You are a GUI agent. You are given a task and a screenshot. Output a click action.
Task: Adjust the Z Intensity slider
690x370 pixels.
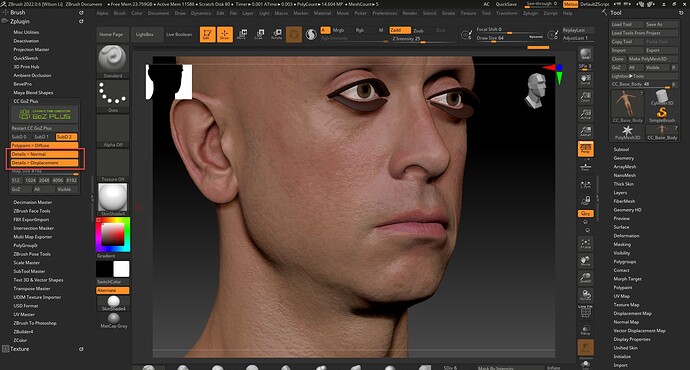click(423, 39)
